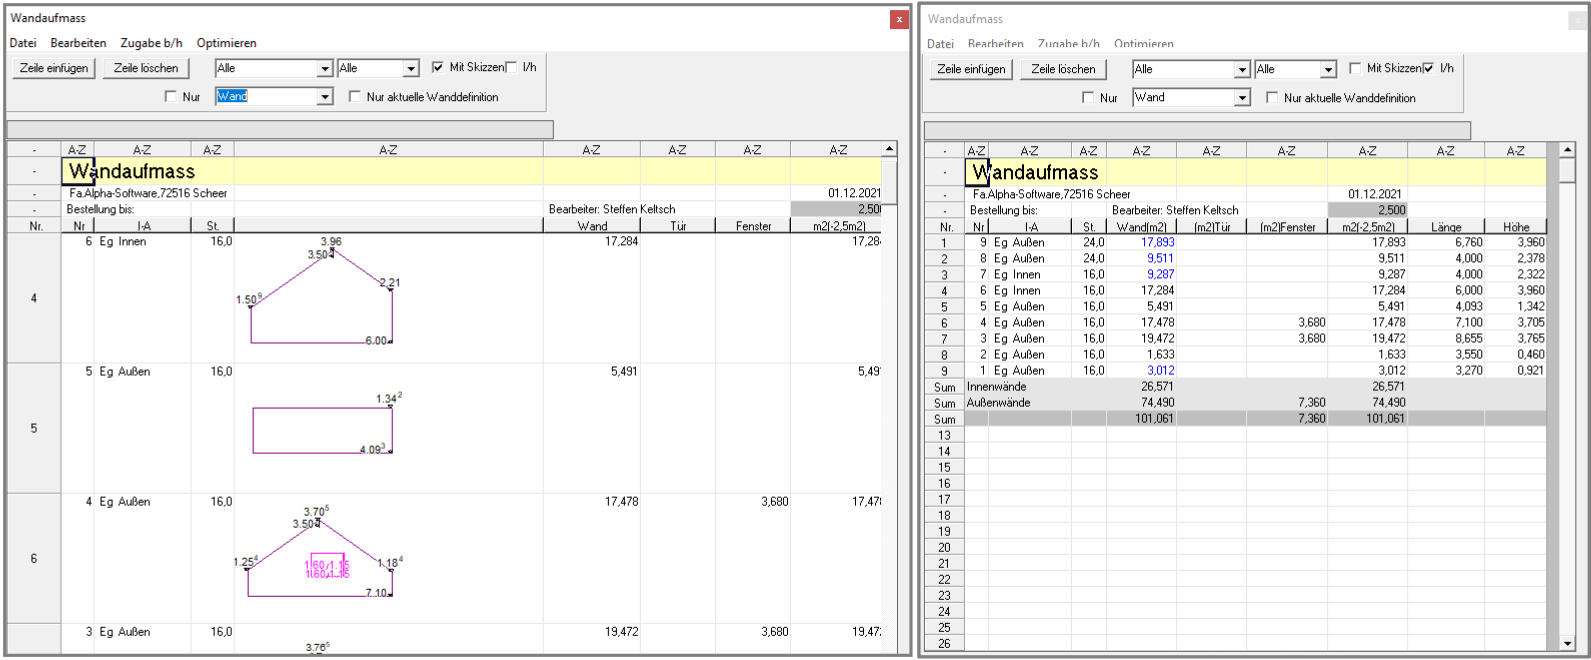Enable Nur aktuelle Wanddefinition in the sketch-view window
This screenshot has height=660, width=1591.
click(x=355, y=97)
